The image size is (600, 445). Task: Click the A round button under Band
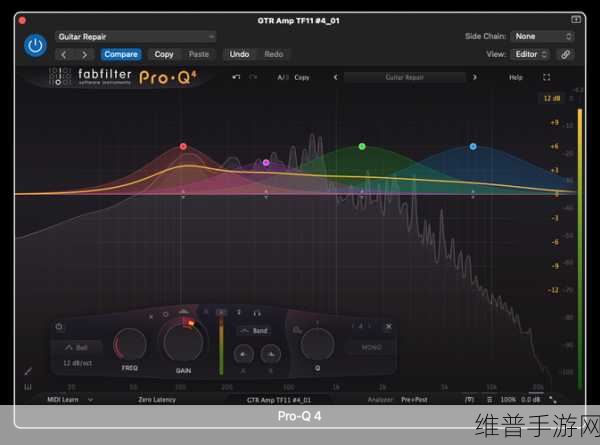point(243,355)
